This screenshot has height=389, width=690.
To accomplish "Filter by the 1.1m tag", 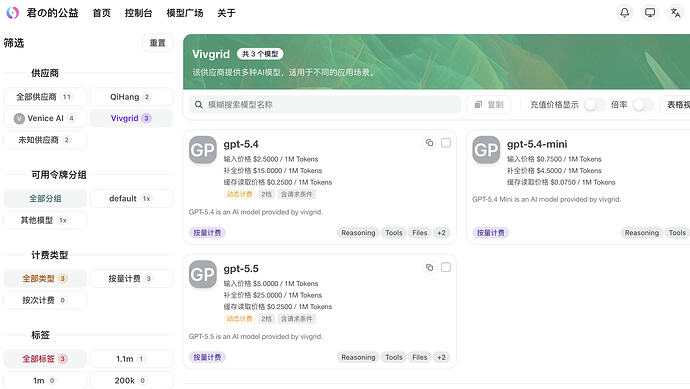I will 131,359.
